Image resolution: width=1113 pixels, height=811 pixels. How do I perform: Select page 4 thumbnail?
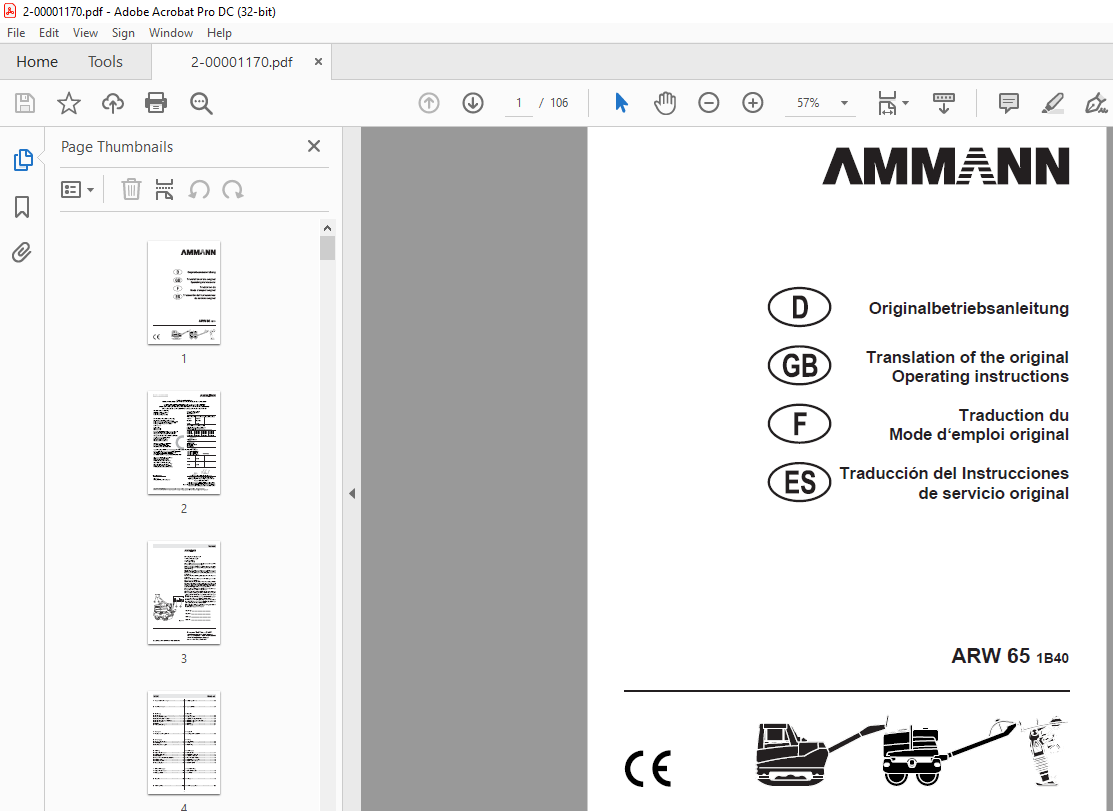[x=184, y=743]
